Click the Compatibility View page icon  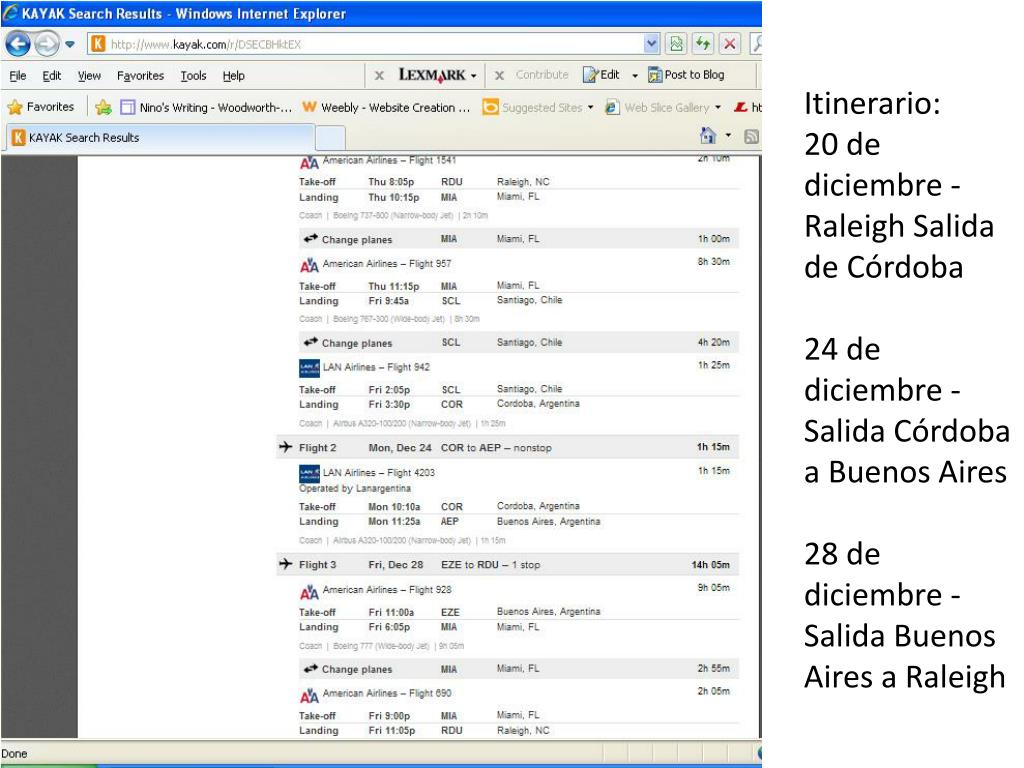point(676,44)
